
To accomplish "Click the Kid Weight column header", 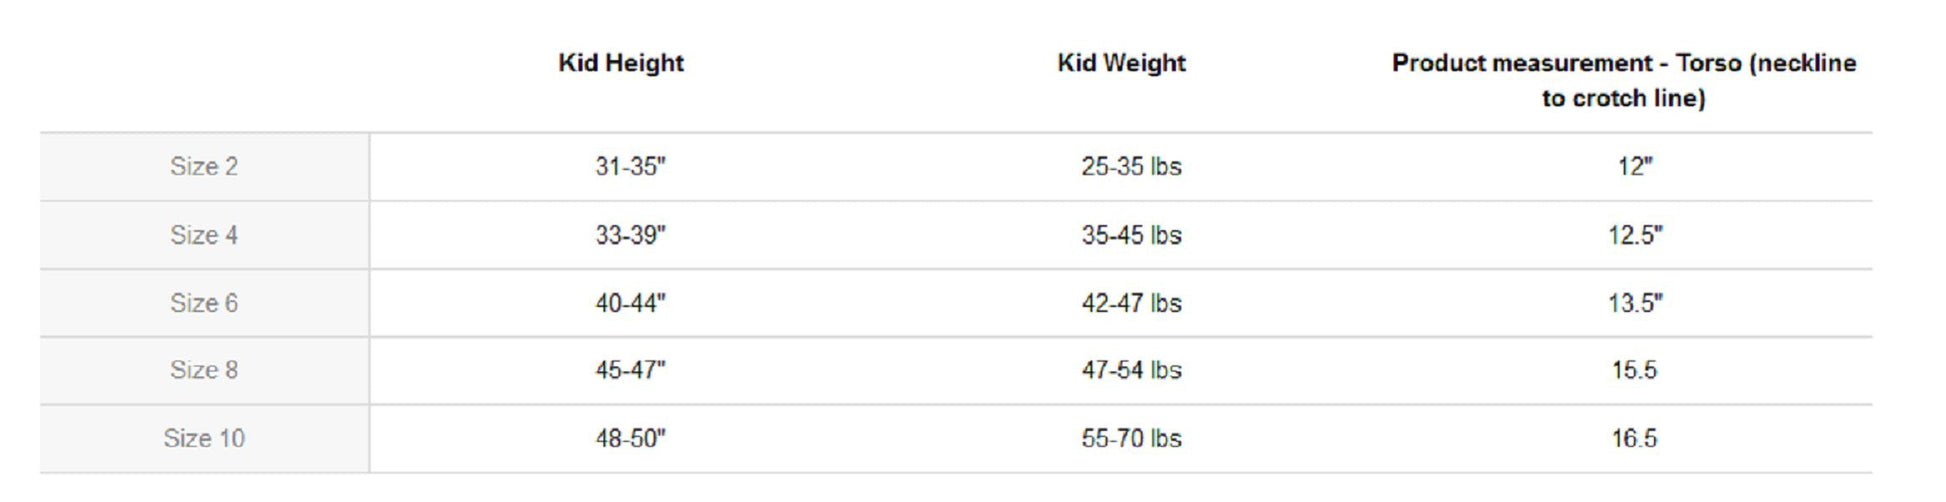I will (1121, 63).
